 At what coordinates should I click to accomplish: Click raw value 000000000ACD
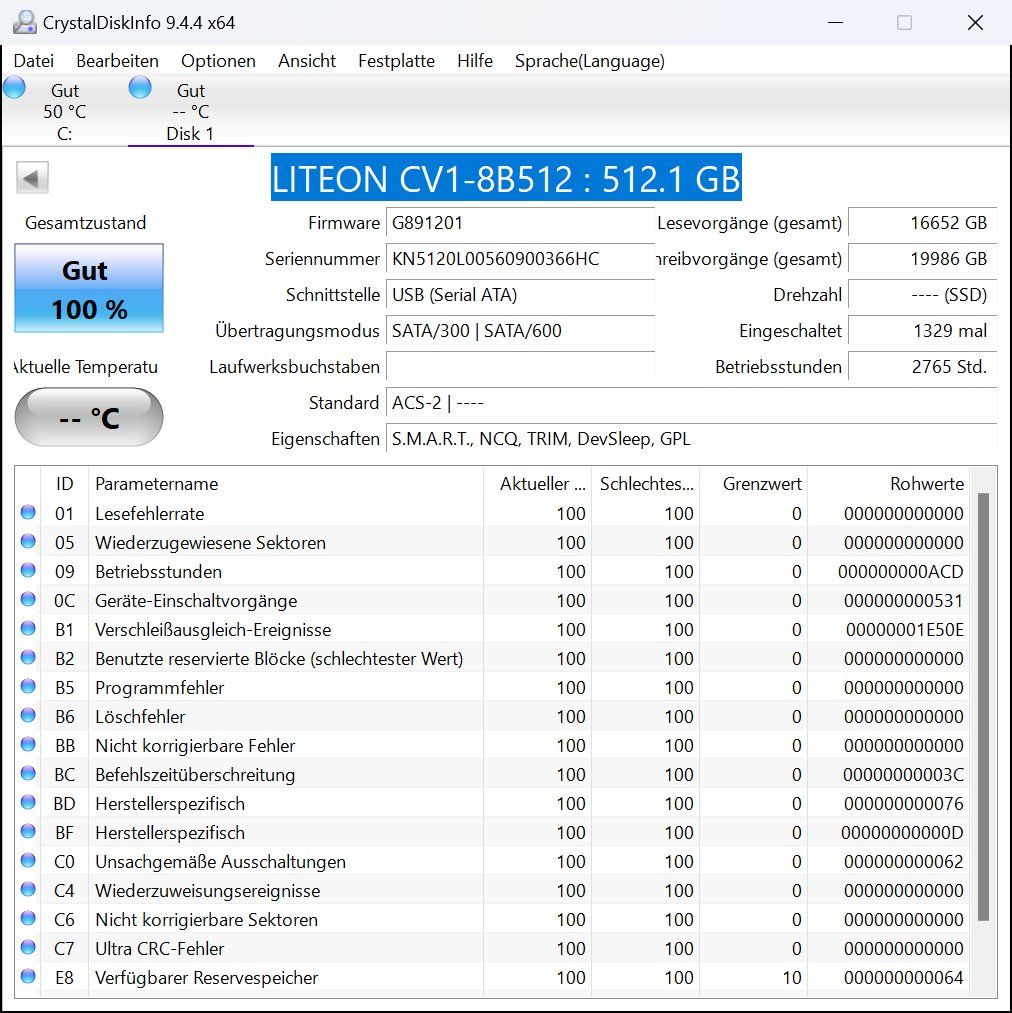(900, 572)
